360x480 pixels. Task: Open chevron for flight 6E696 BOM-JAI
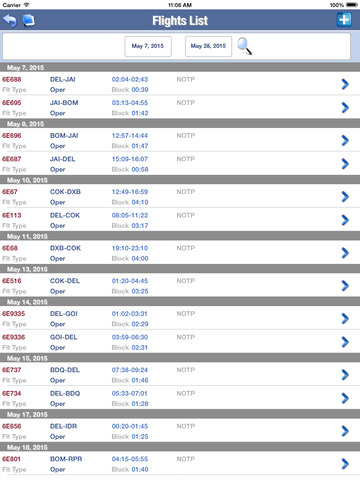tap(345, 140)
